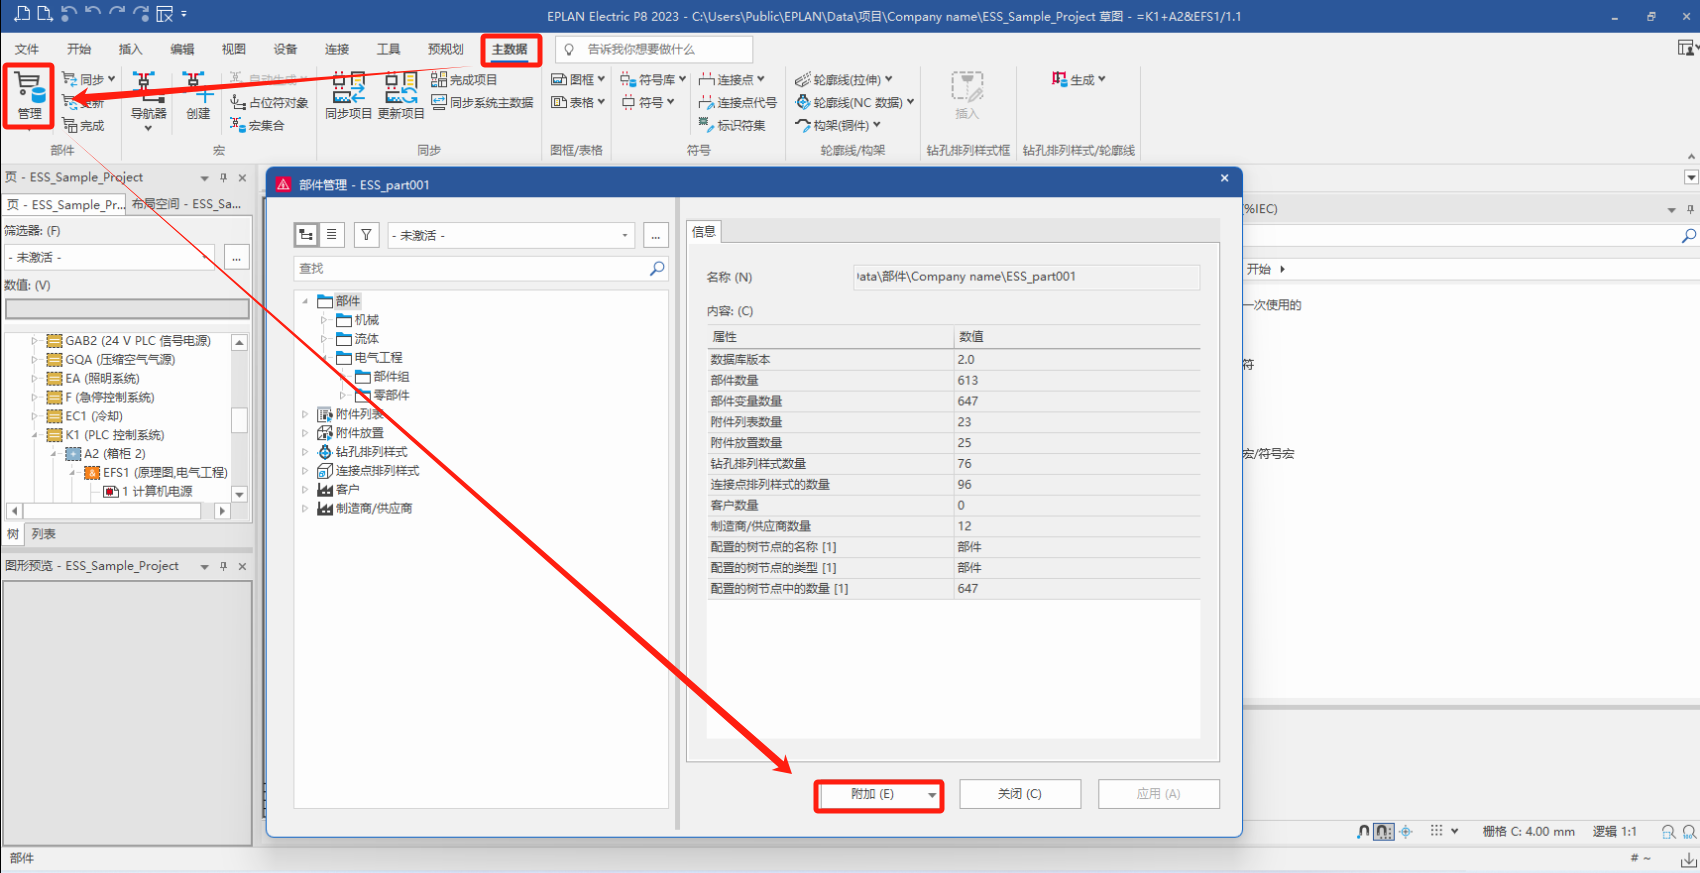1700x873 pixels.
Task: Click the snap magnet icon in status bar
Action: (x=1363, y=831)
